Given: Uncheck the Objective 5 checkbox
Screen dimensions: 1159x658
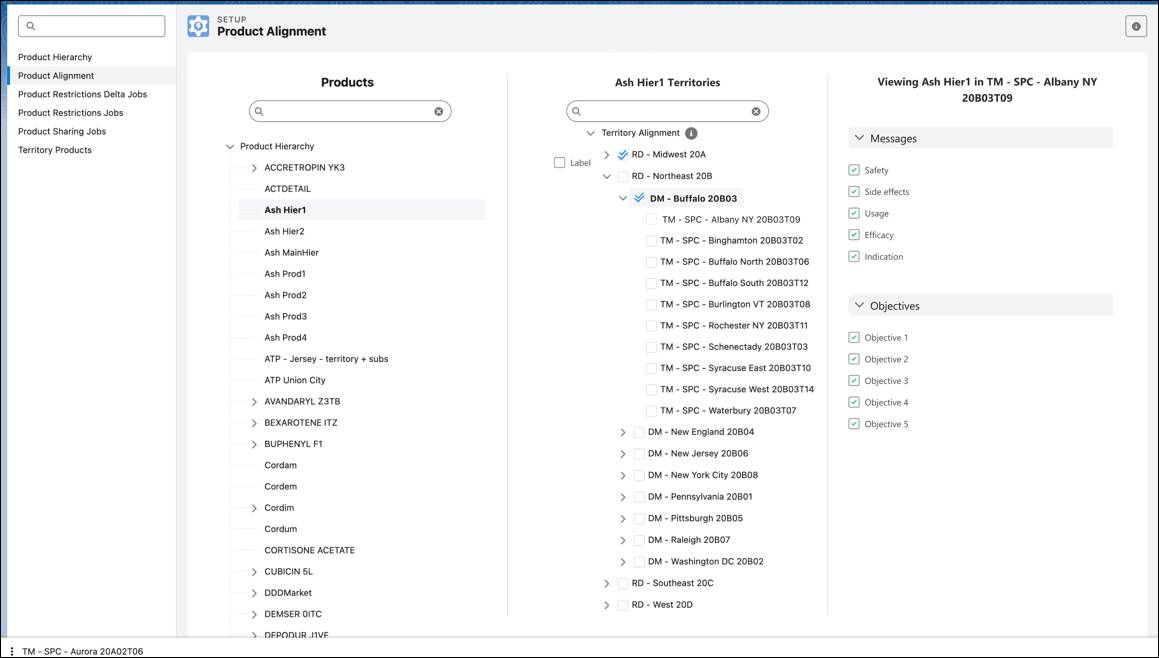Looking at the screenshot, I should click(854, 424).
